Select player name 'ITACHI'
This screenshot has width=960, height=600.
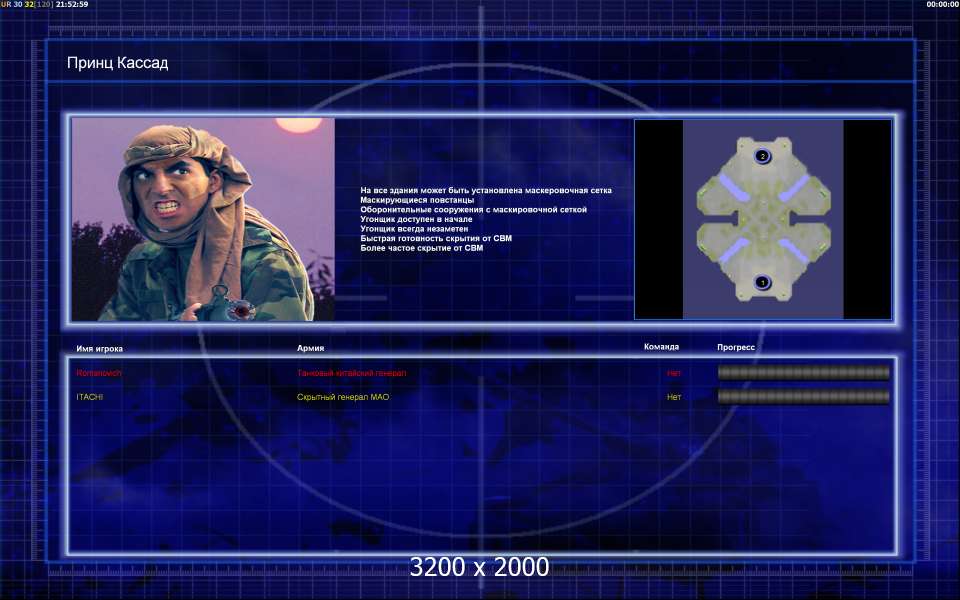[x=90, y=397]
